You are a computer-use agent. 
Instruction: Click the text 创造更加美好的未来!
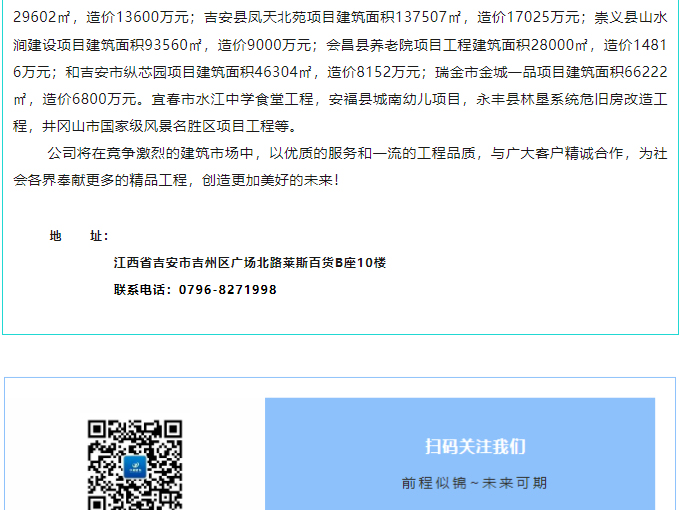(x=270, y=180)
